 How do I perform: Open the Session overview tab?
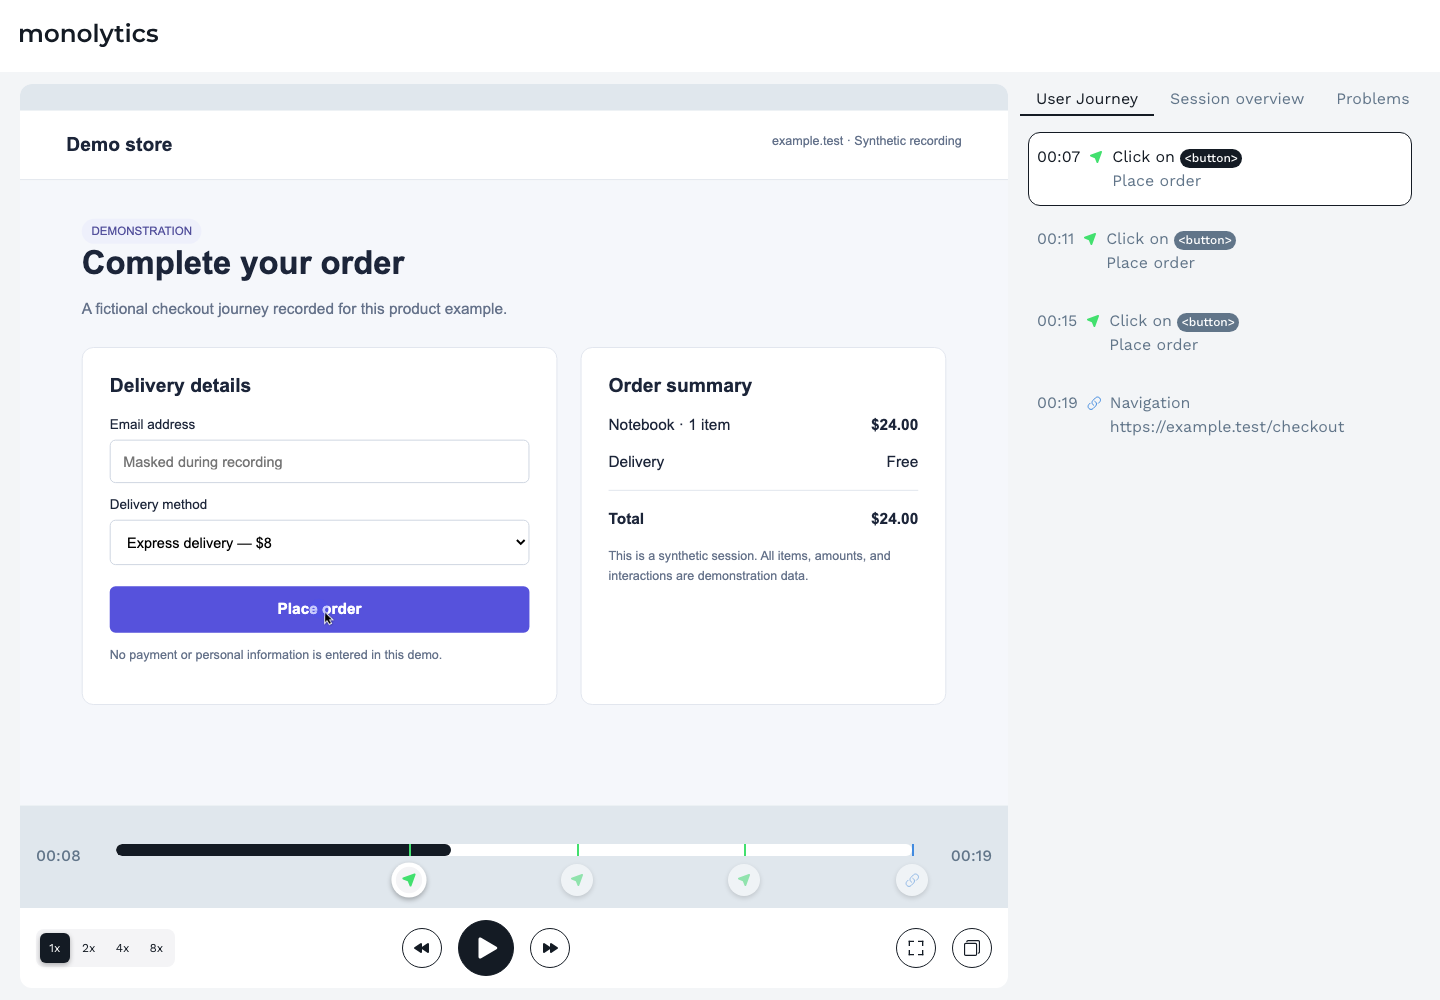click(x=1237, y=99)
